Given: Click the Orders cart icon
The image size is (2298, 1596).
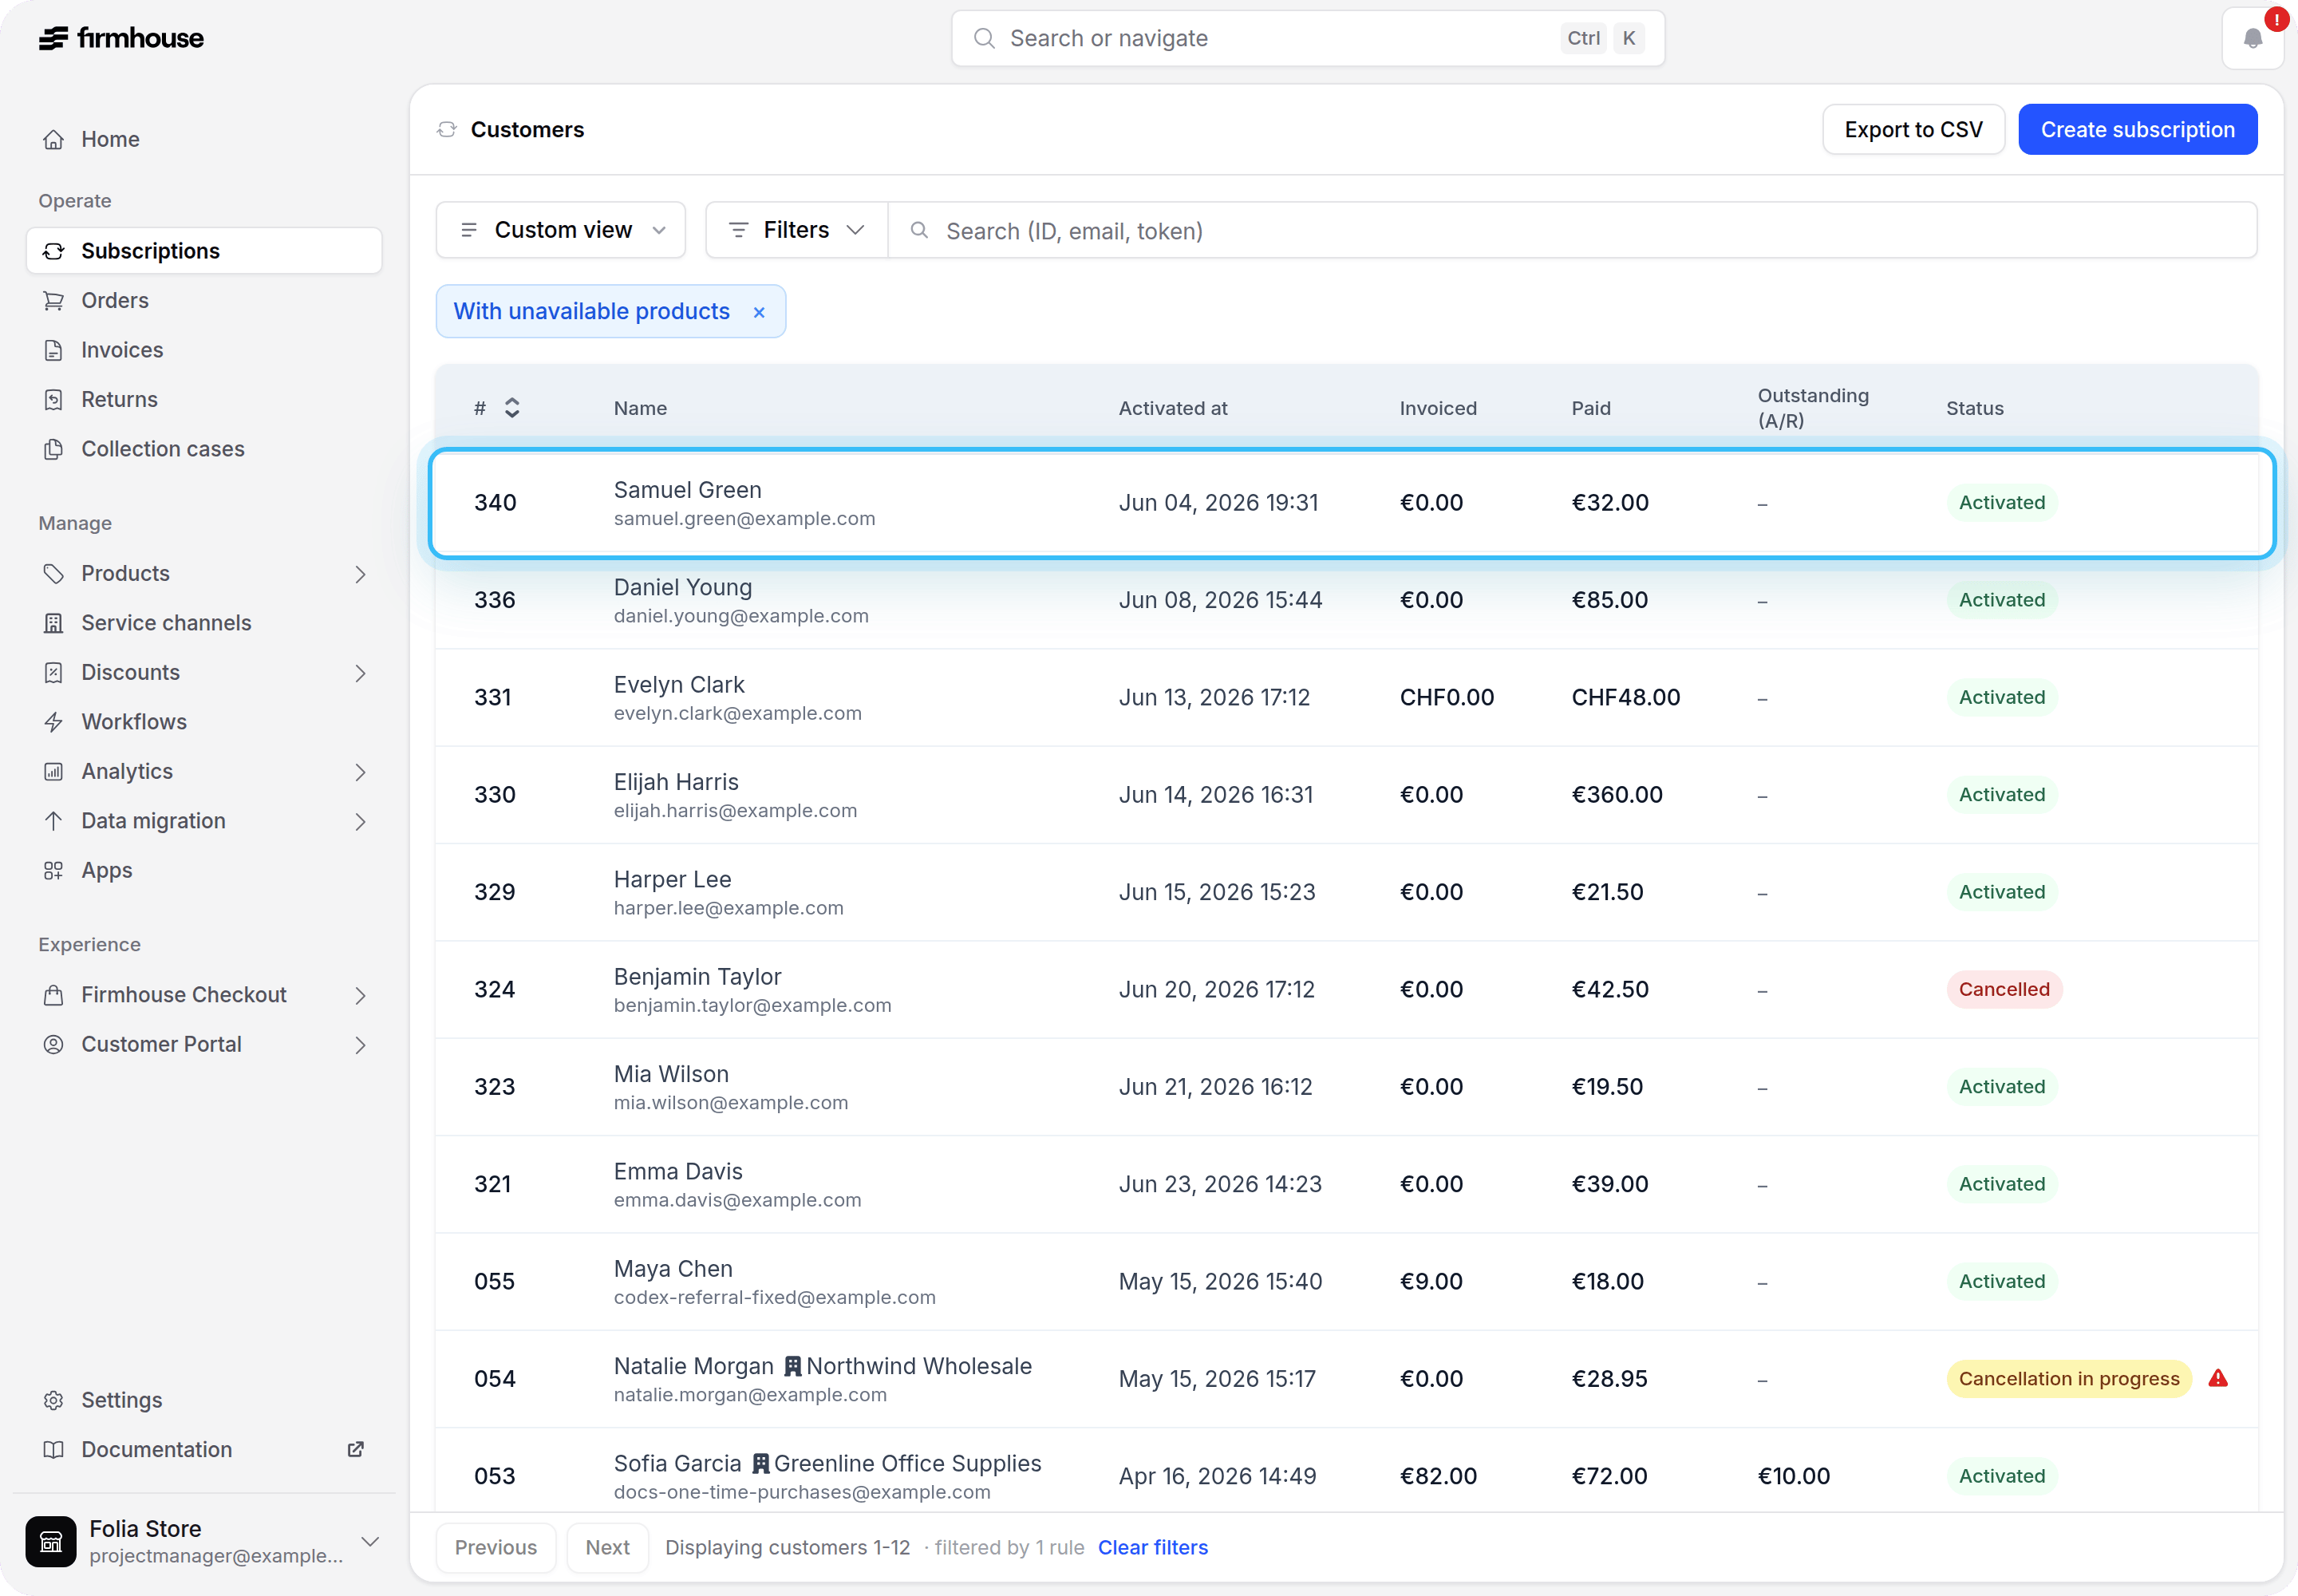Looking at the screenshot, I should pos(54,300).
